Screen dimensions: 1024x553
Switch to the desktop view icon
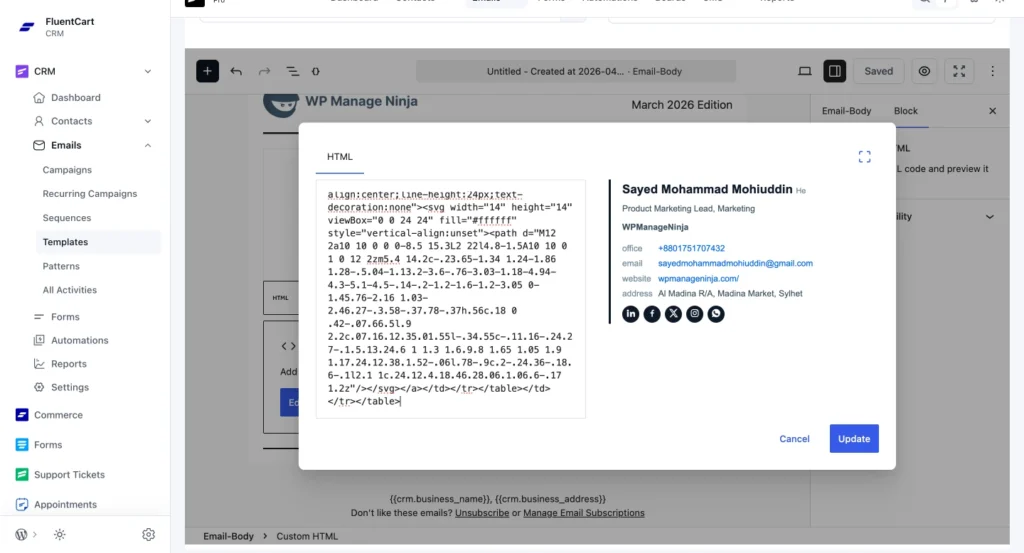pyautogui.click(x=805, y=71)
